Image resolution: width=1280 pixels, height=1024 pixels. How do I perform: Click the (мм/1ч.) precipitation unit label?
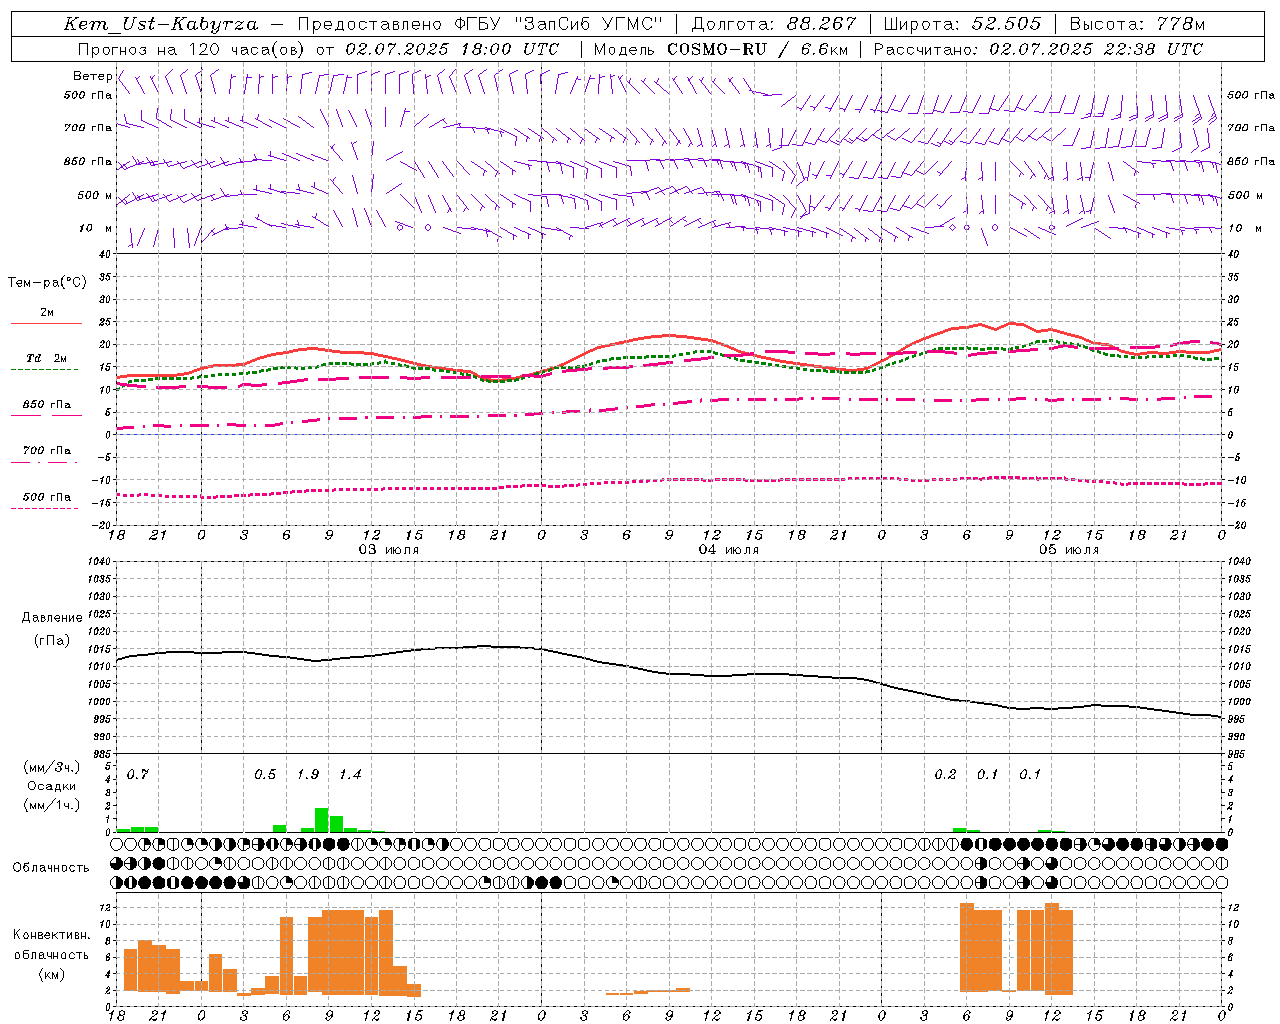point(51,805)
